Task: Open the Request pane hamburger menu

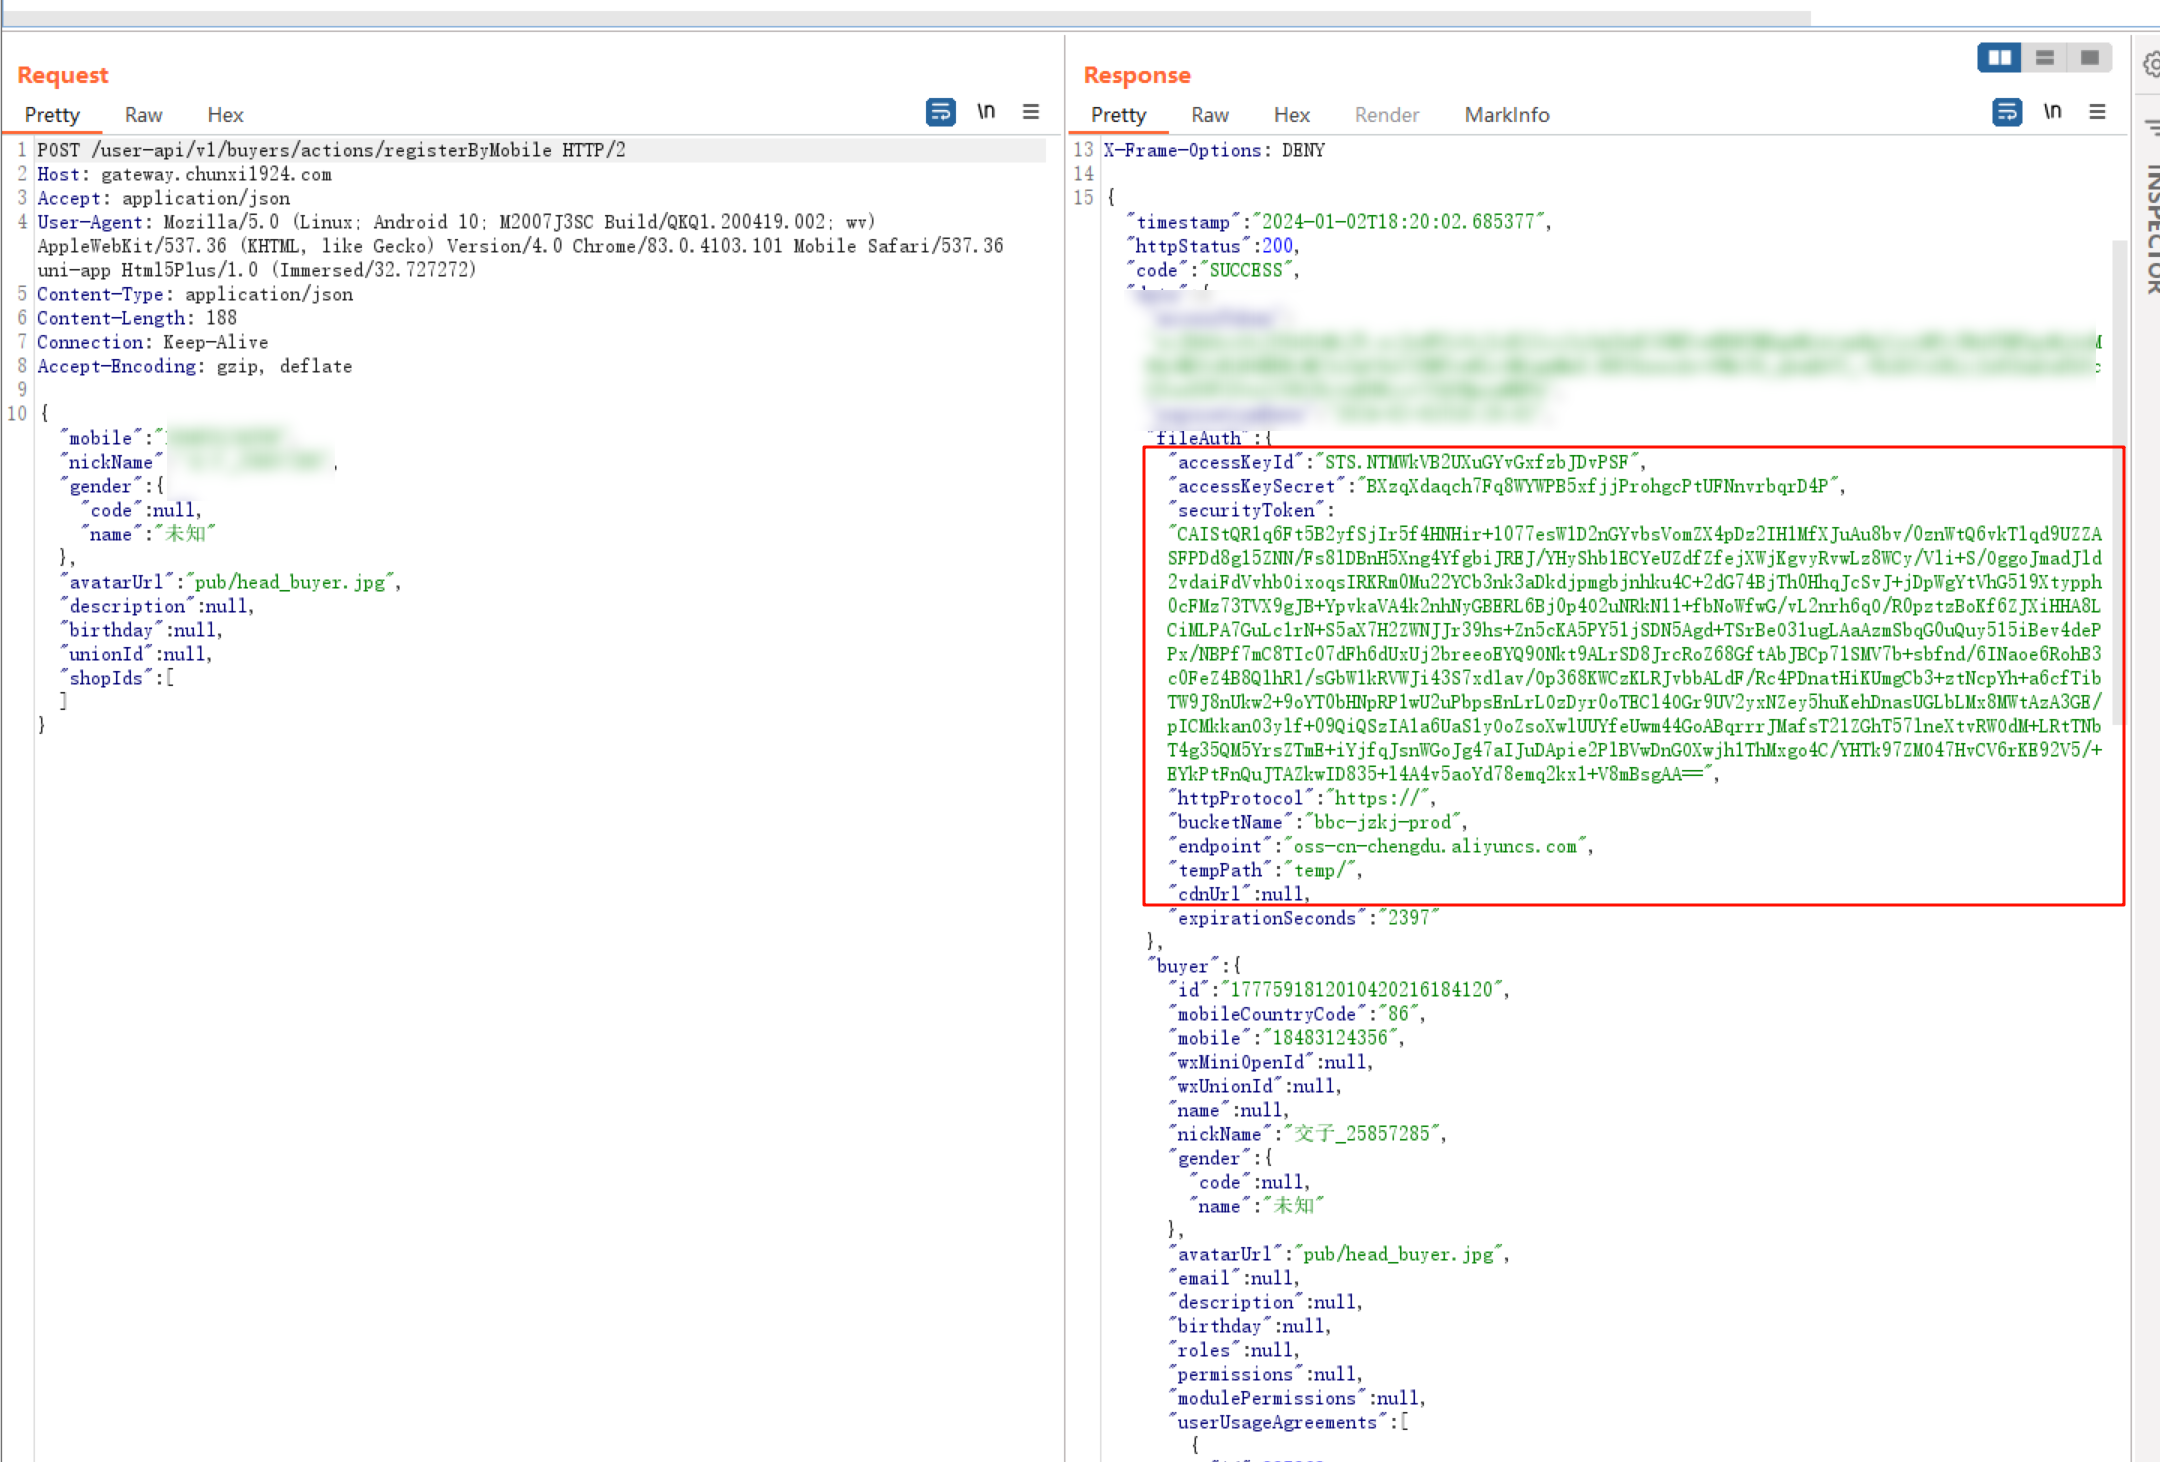Action: [x=1031, y=112]
